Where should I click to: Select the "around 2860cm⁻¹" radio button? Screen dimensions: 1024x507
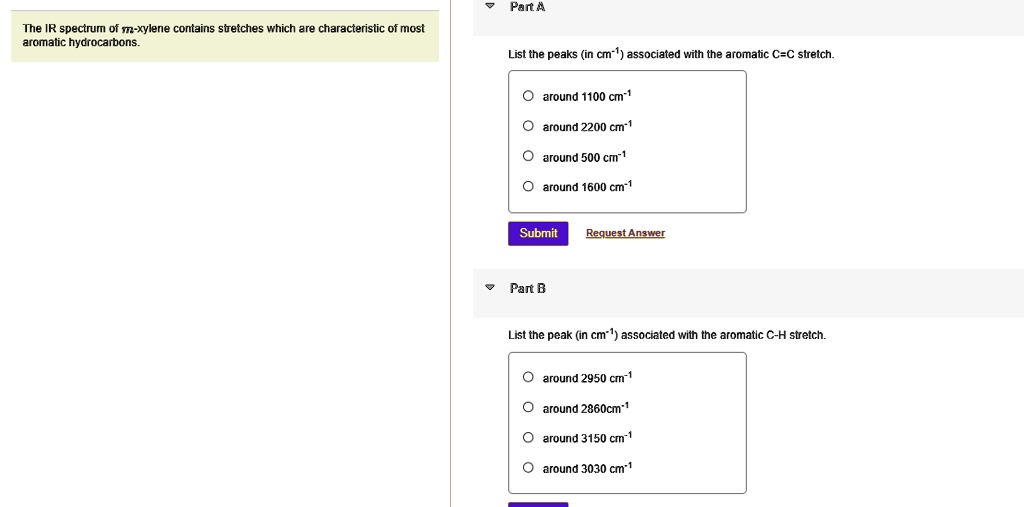tap(528, 408)
